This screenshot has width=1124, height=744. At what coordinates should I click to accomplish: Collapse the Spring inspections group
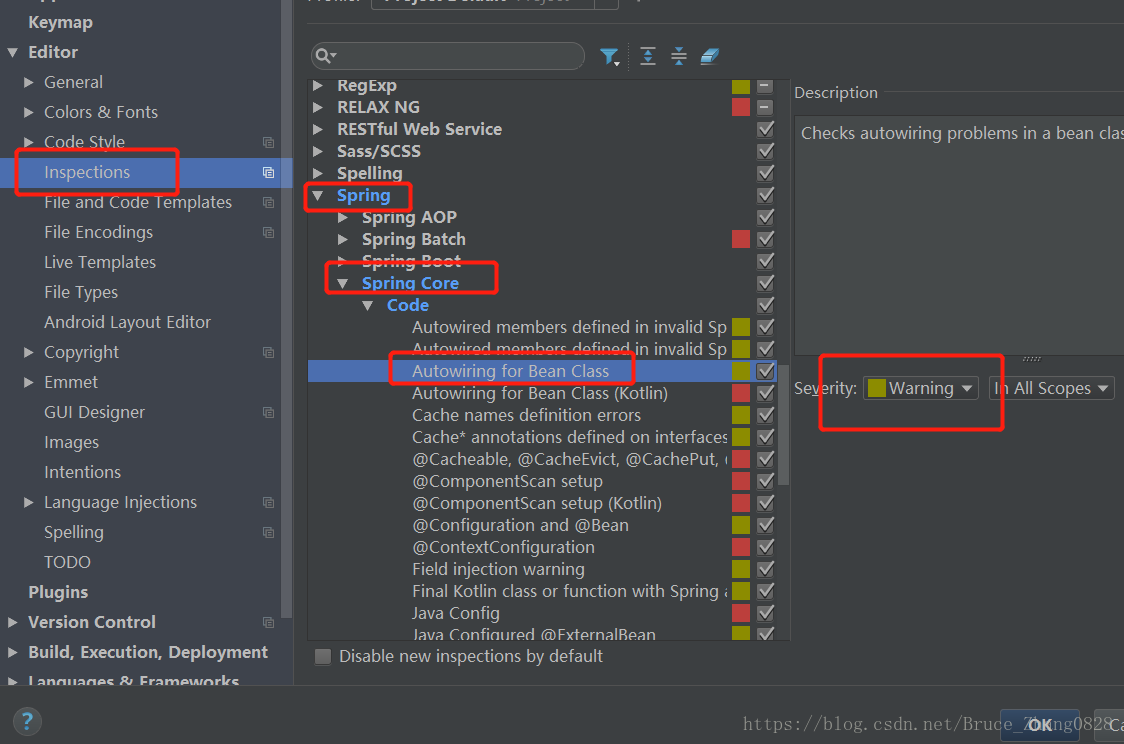tap(318, 195)
